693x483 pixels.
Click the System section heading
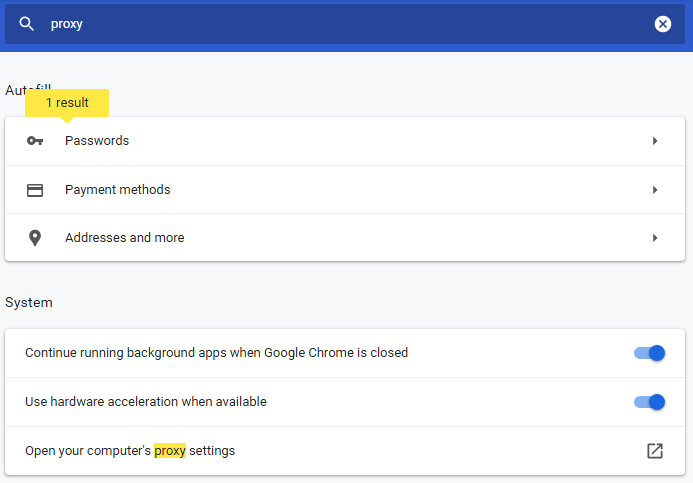coord(29,302)
